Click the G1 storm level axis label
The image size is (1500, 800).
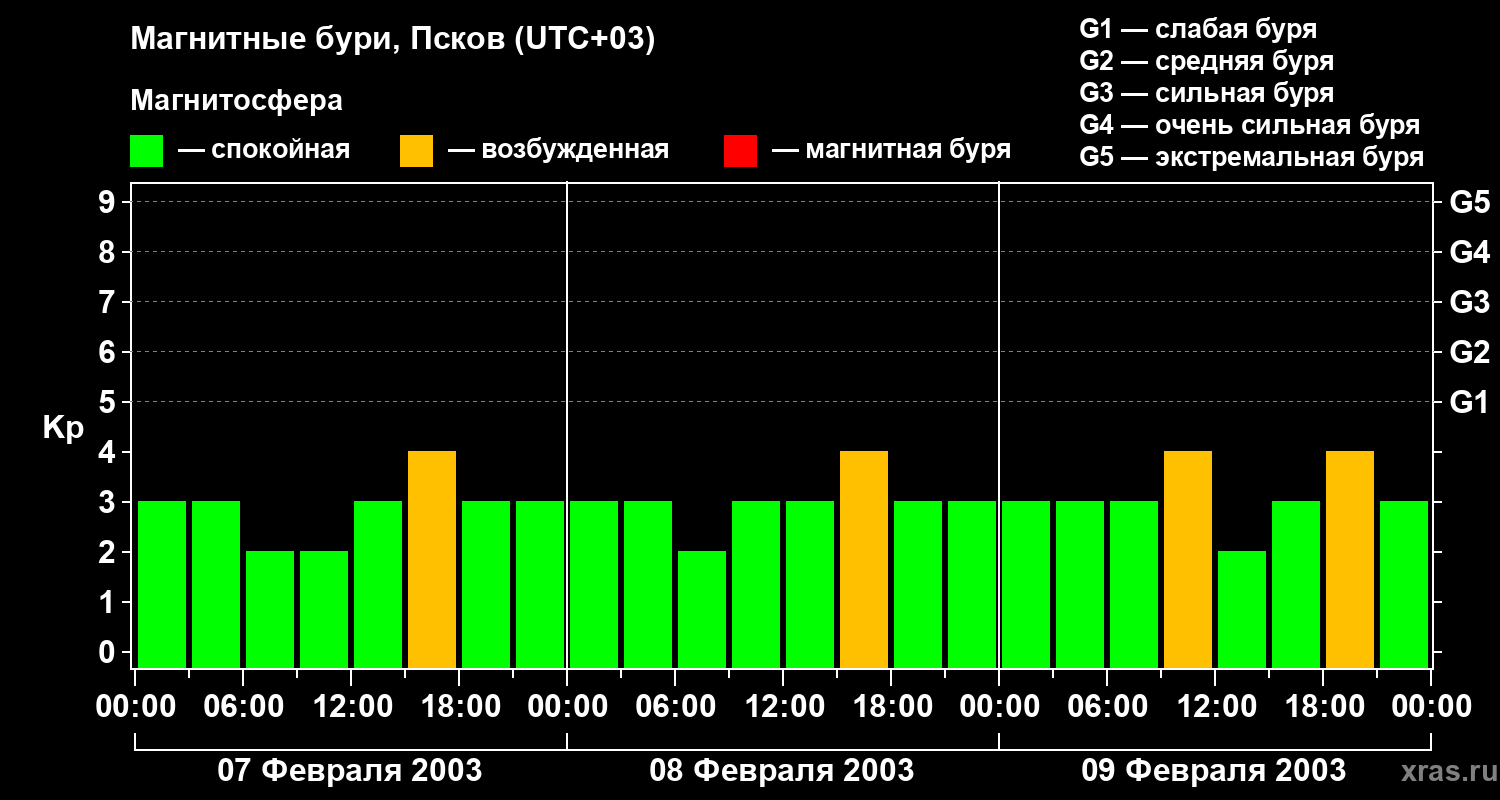[x=1470, y=403]
